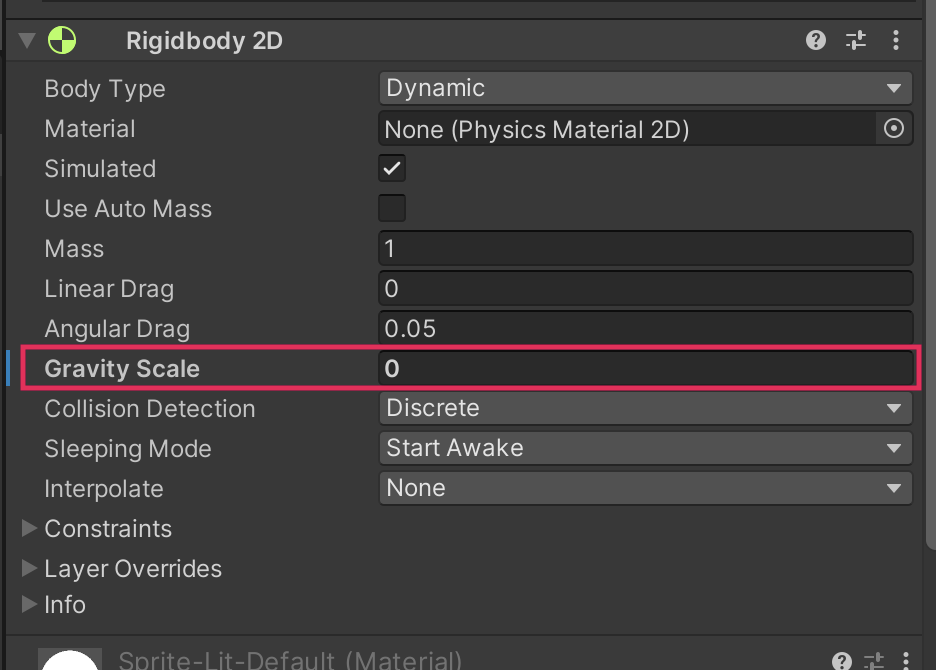Enable the Use Auto Mass checkbox
This screenshot has width=936, height=670.
click(x=392, y=208)
